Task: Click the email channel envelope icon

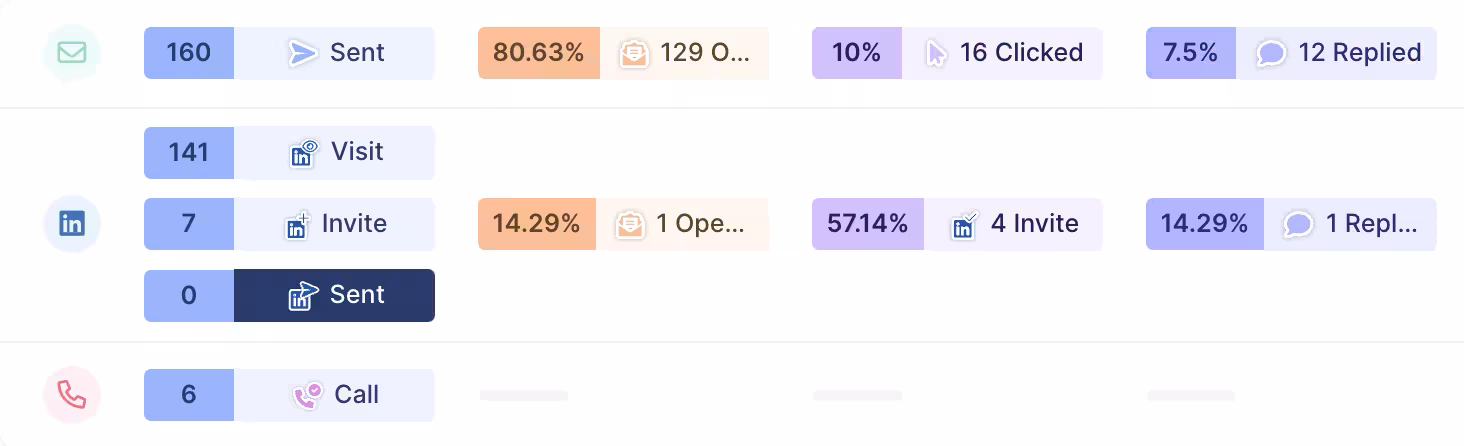Action: click(x=72, y=53)
